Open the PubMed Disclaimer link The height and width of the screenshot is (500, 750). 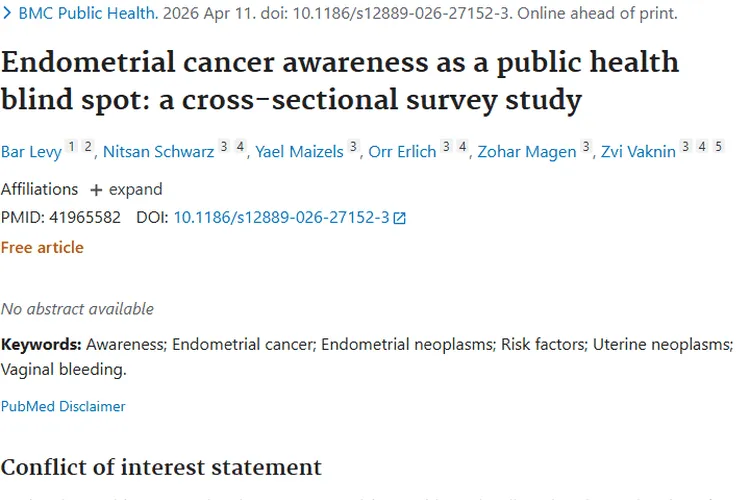[63, 406]
